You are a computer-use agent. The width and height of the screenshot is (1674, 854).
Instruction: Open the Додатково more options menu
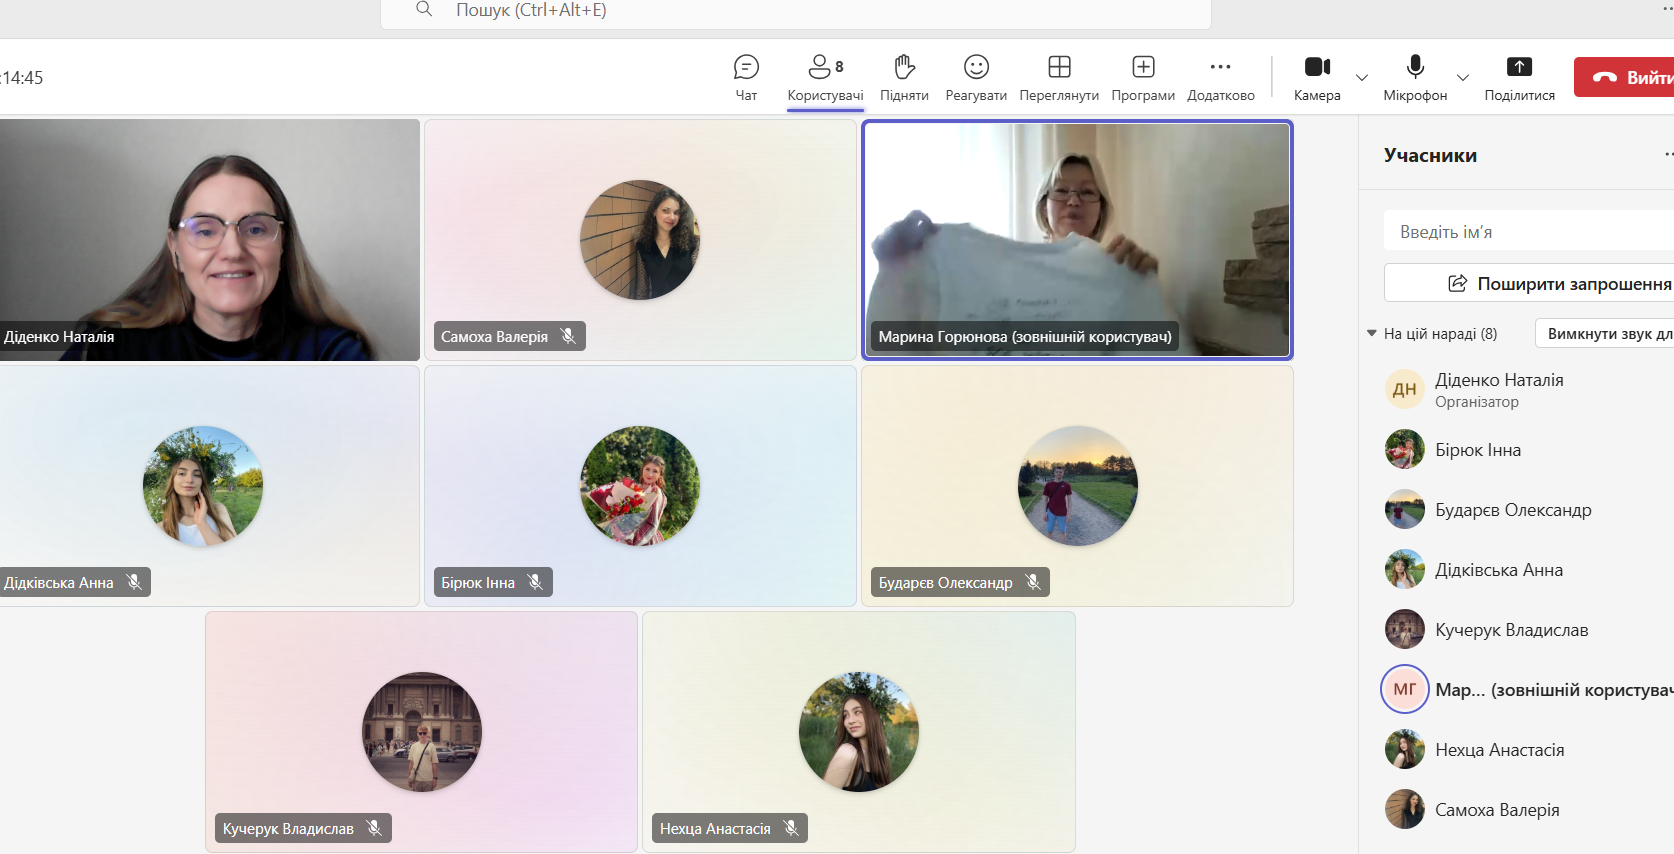1220,78
